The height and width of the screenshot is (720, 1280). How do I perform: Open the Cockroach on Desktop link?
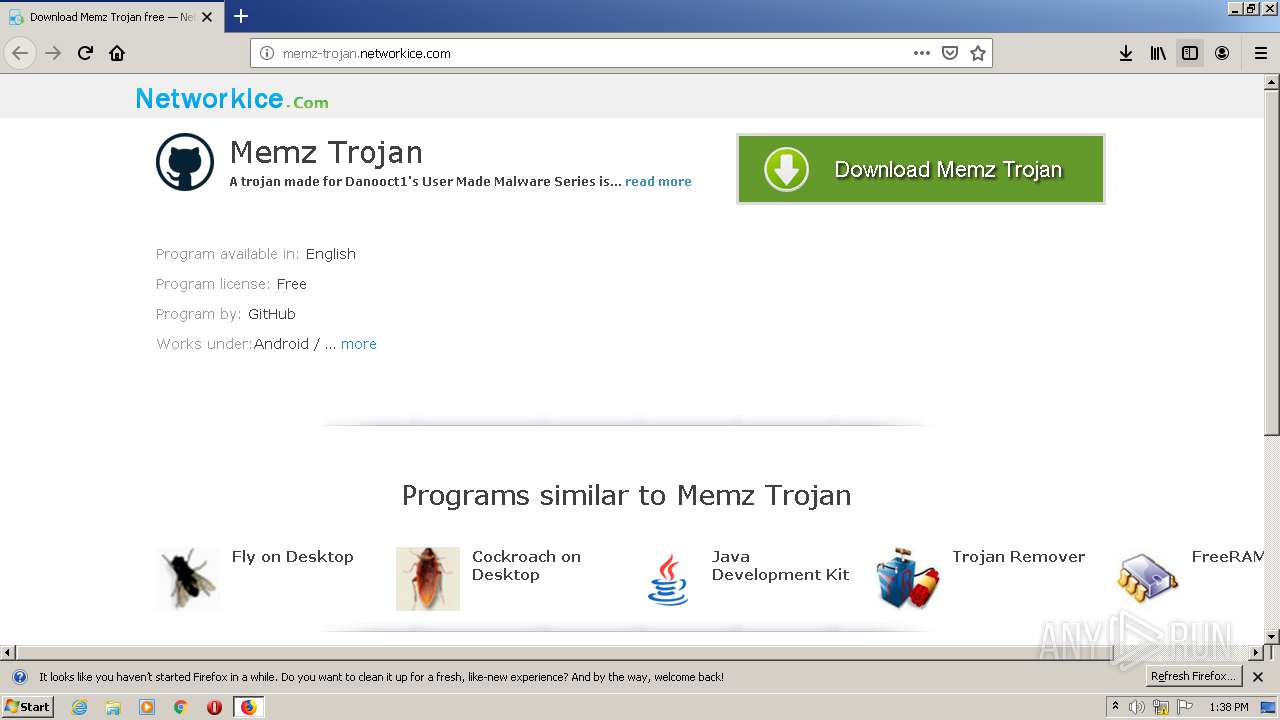tap(526, 566)
